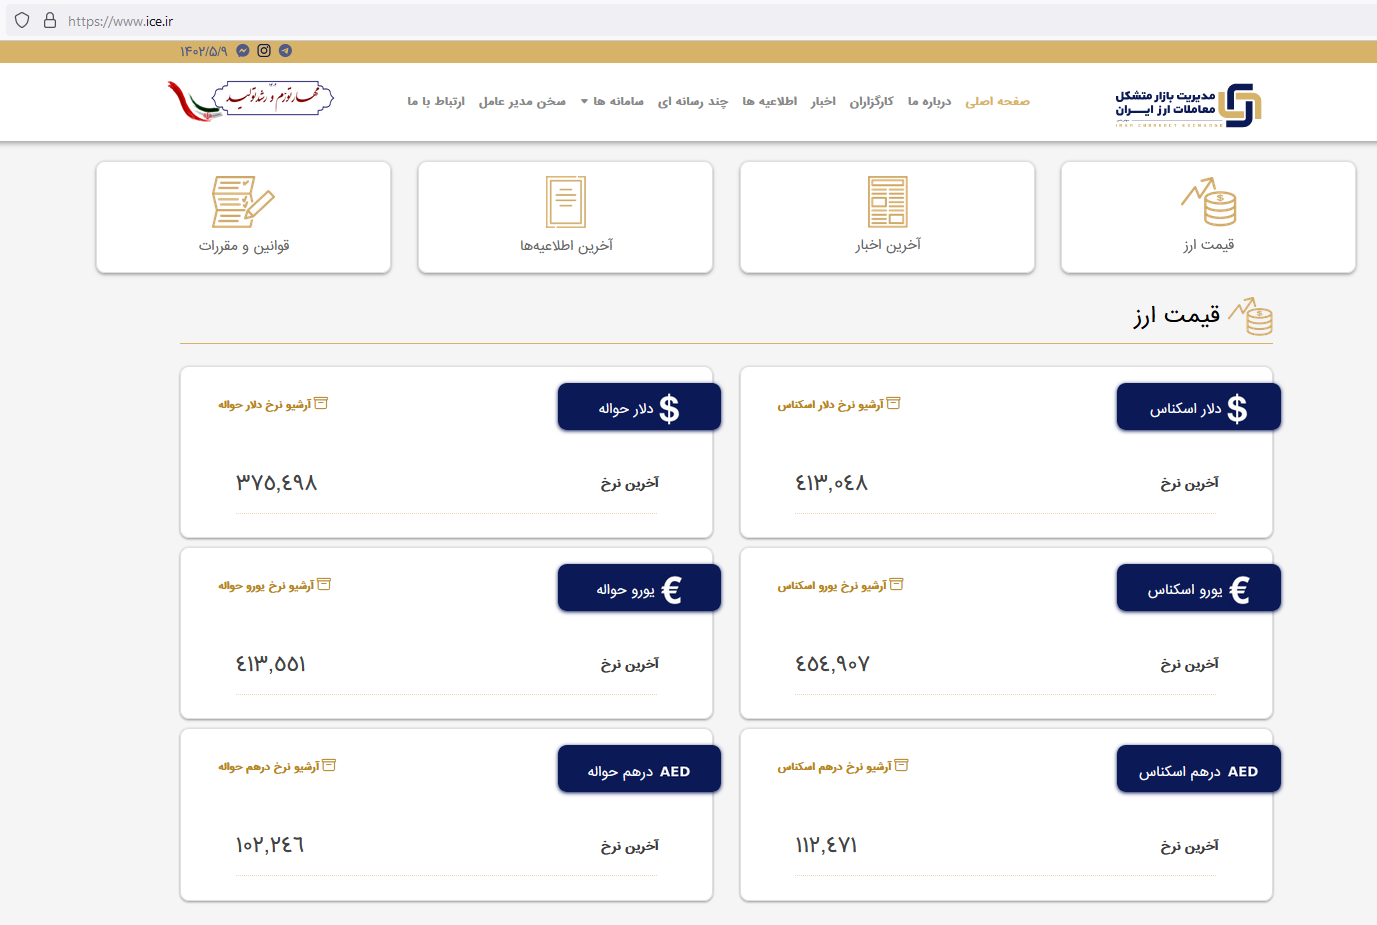The image size is (1377, 925).
Task: Click the Messenger icon near the date
Action: point(242,49)
